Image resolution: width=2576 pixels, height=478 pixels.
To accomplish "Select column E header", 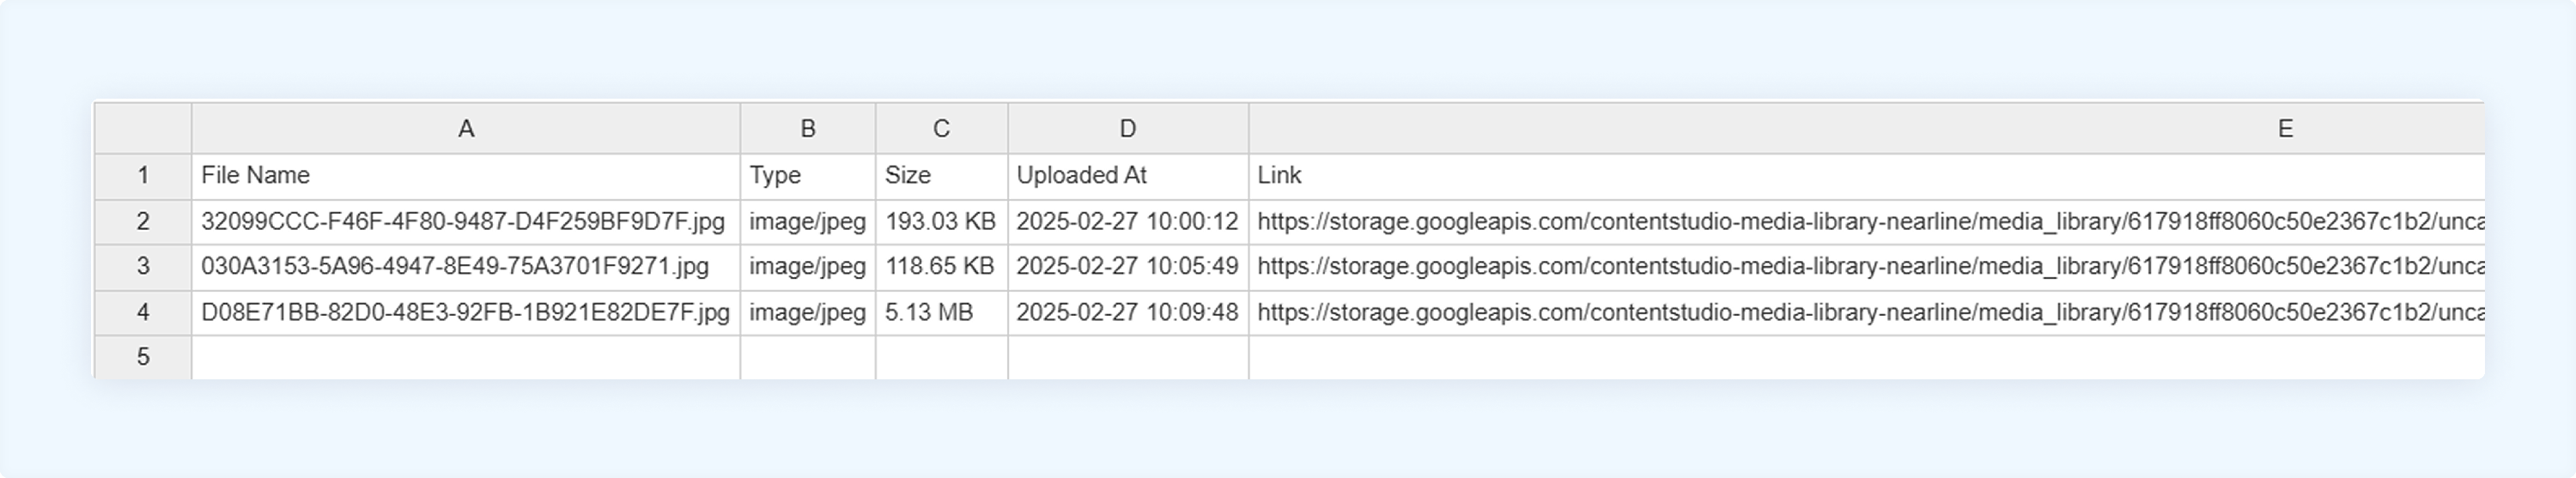I will pyautogui.click(x=1867, y=128).
